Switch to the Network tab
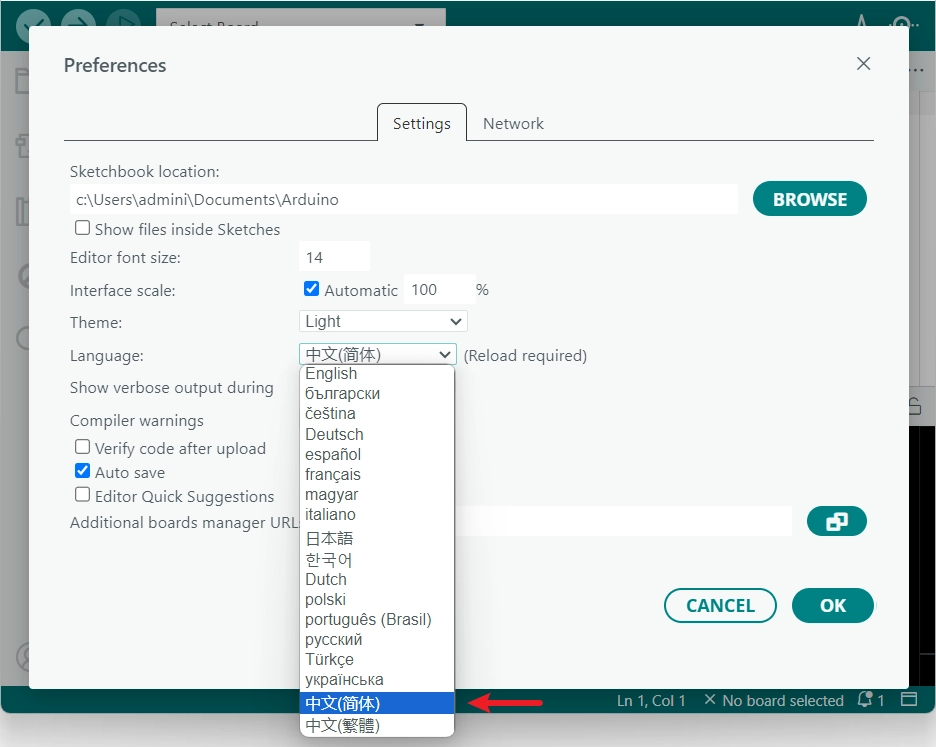The image size is (936, 747). 513,124
